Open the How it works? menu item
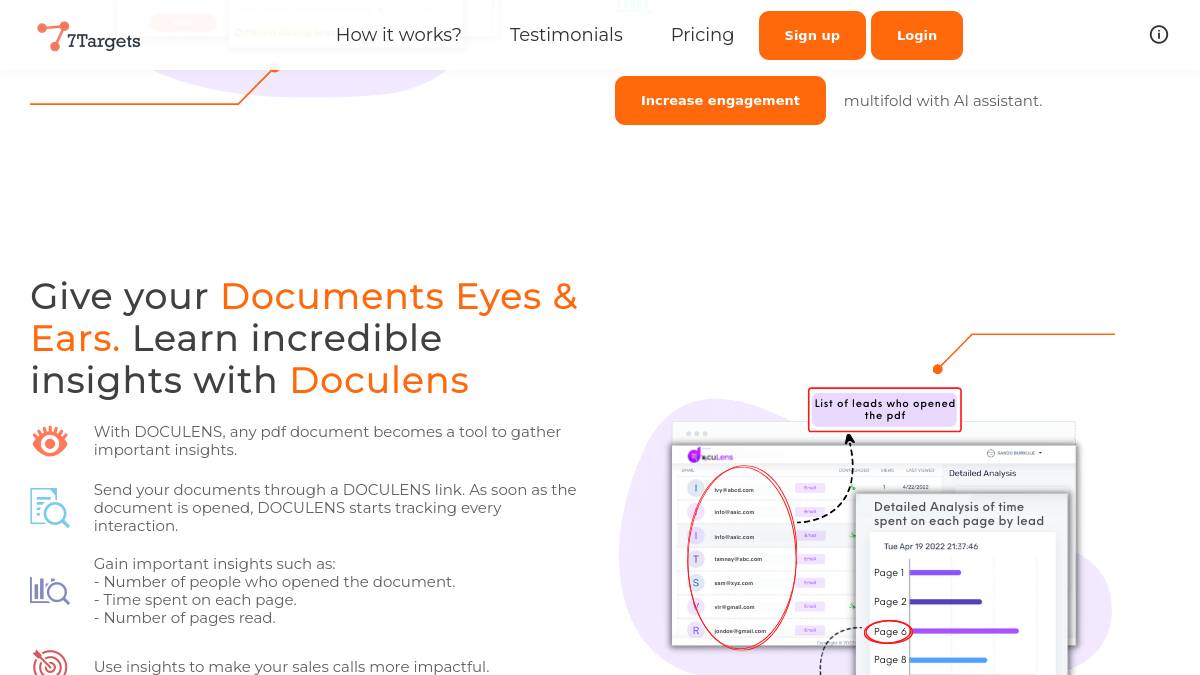Screen dimensions: 1200x675 [399, 35]
